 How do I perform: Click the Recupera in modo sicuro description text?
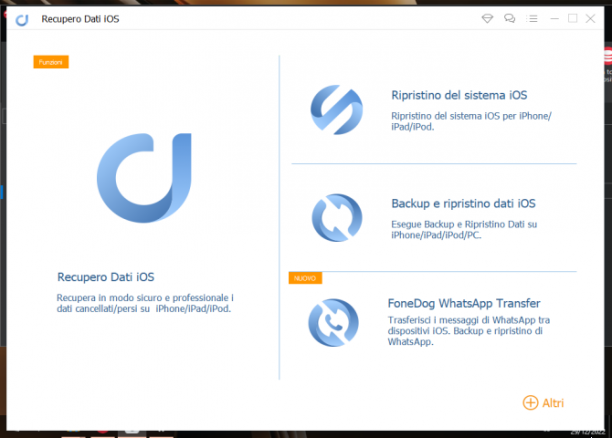pos(145,303)
